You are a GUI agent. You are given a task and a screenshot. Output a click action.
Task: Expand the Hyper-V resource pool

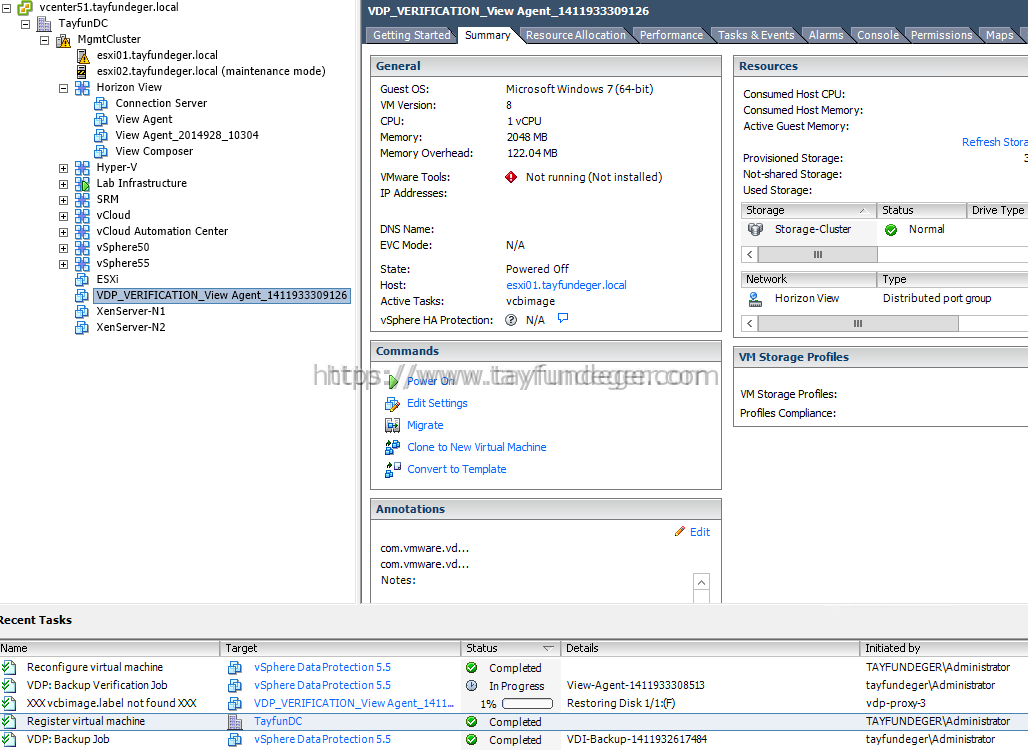(x=64, y=168)
